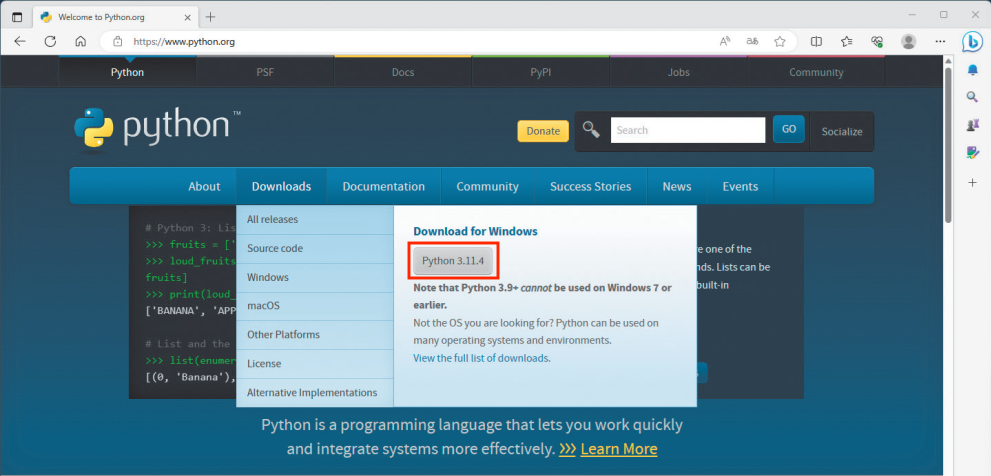The width and height of the screenshot is (991, 476).
Task: Open the Documentation navigation menu
Action: pyautogui.click(x=384, y=186)
